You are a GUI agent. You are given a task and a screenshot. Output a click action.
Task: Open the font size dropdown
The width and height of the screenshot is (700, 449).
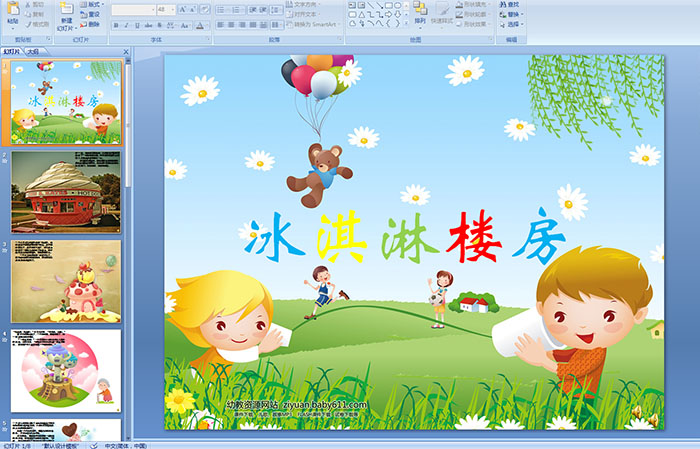point(174,9)
